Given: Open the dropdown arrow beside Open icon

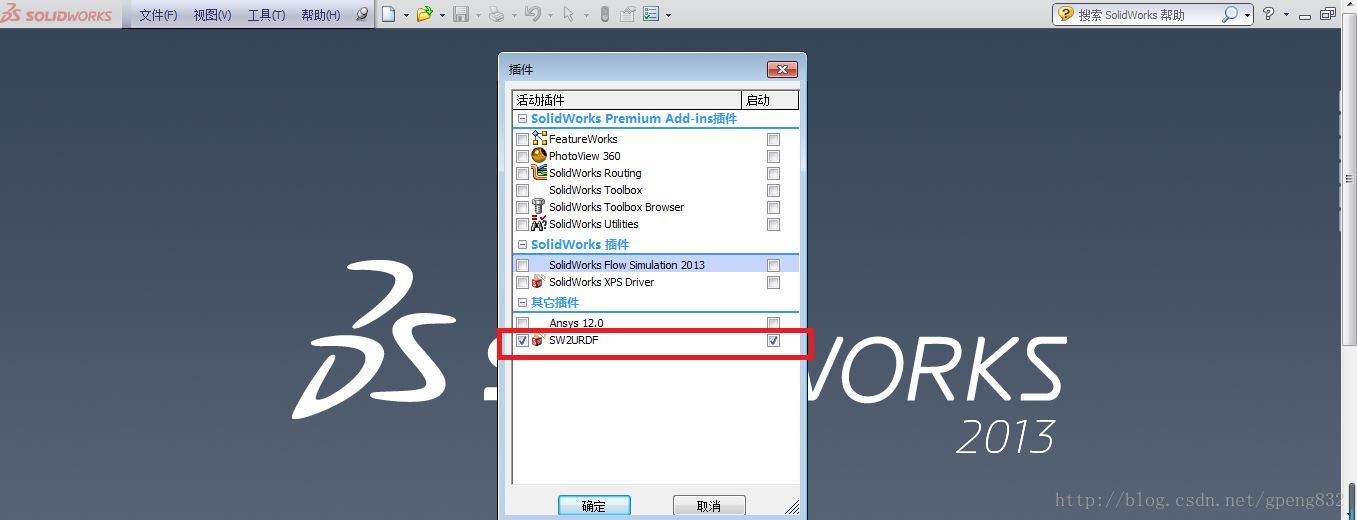Looking at the screenshot, I should (x=442, y=15).
